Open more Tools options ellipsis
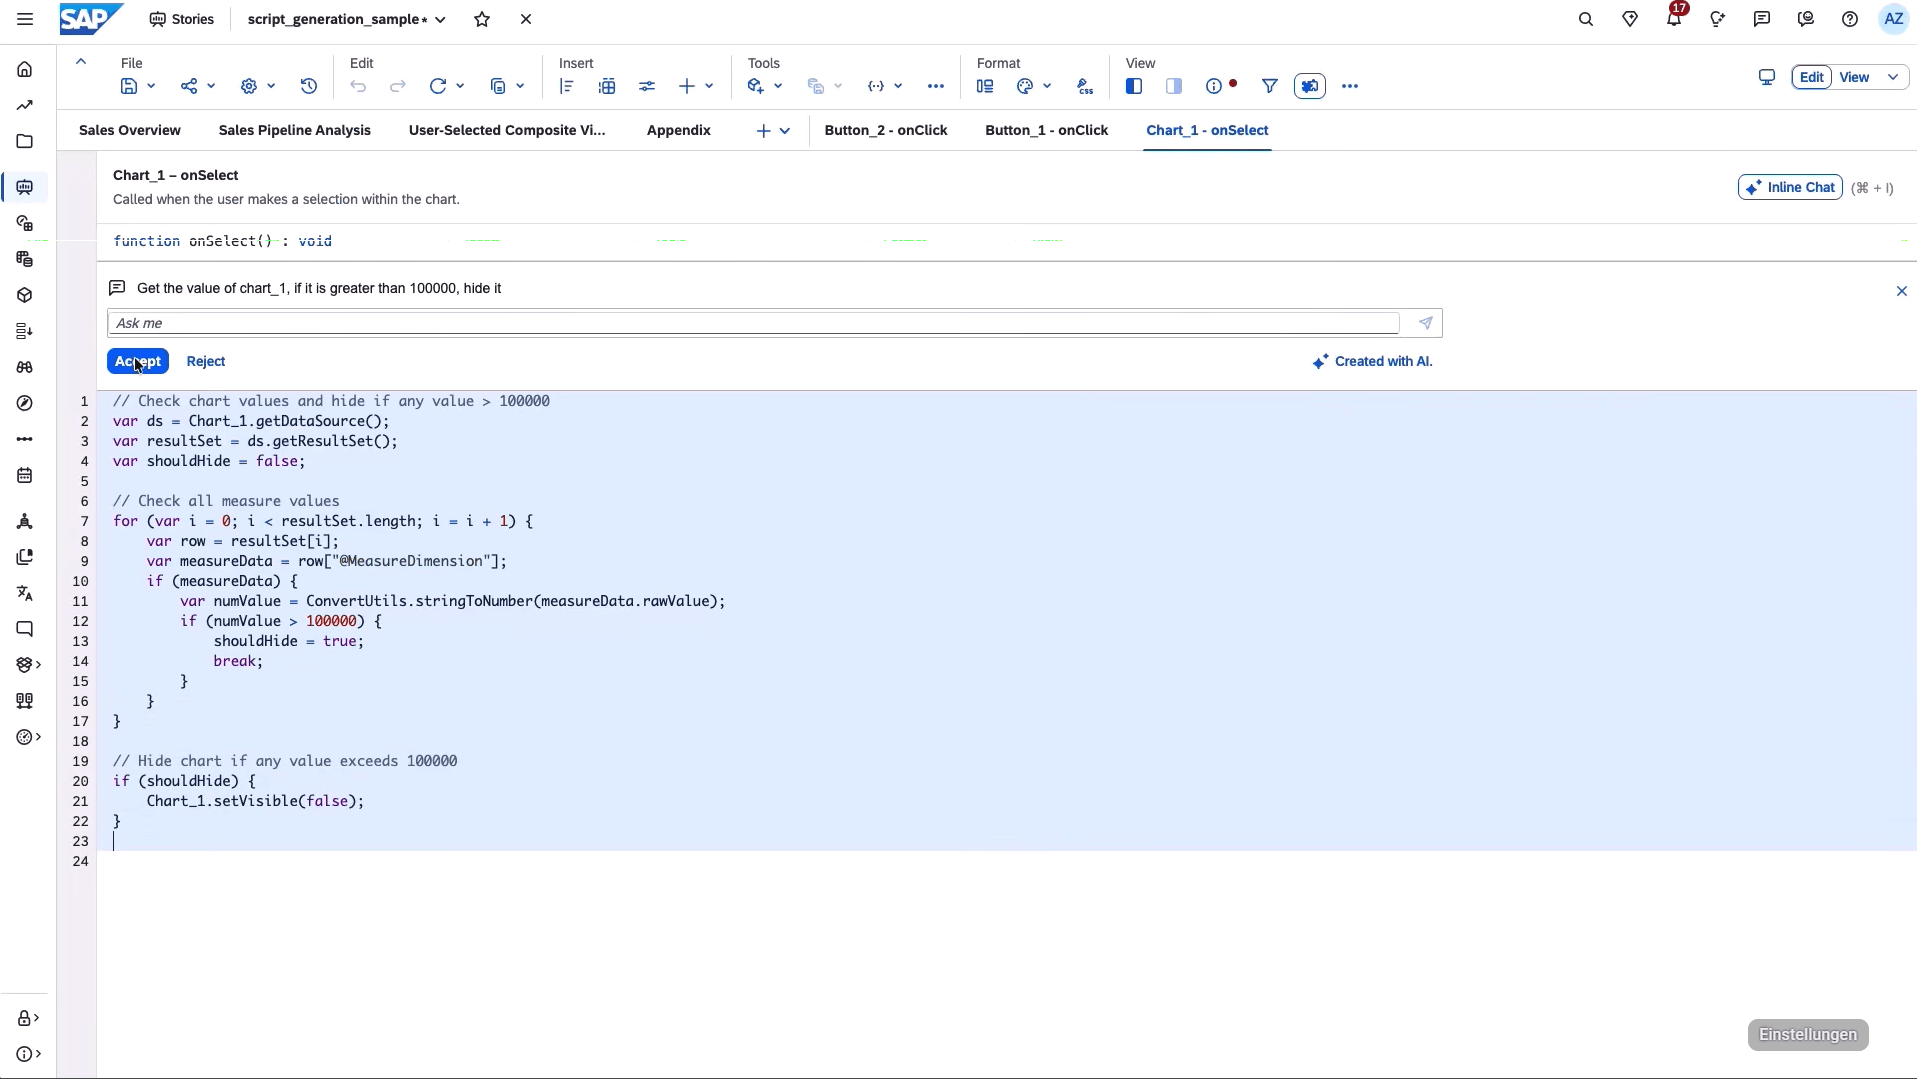Viewport: 1917px width, 1079px height. (936, 86)
